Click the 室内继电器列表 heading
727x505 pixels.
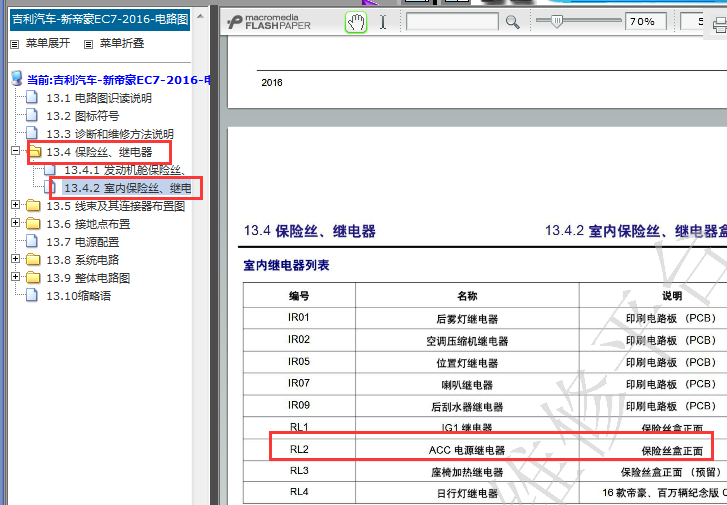(x=287, y=265)
